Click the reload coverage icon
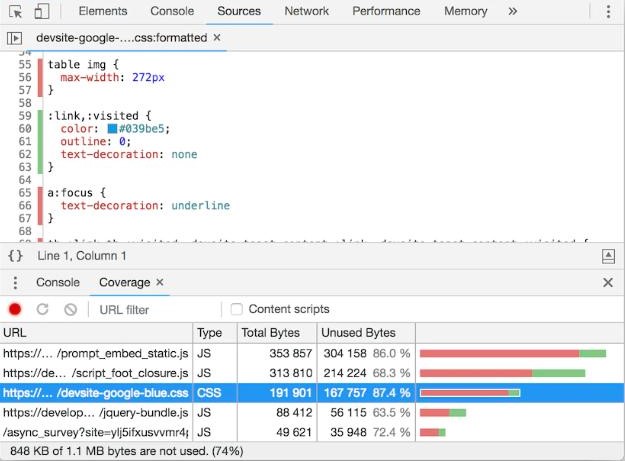The width and height of the screenshot is (625, 461). (42, 309)
